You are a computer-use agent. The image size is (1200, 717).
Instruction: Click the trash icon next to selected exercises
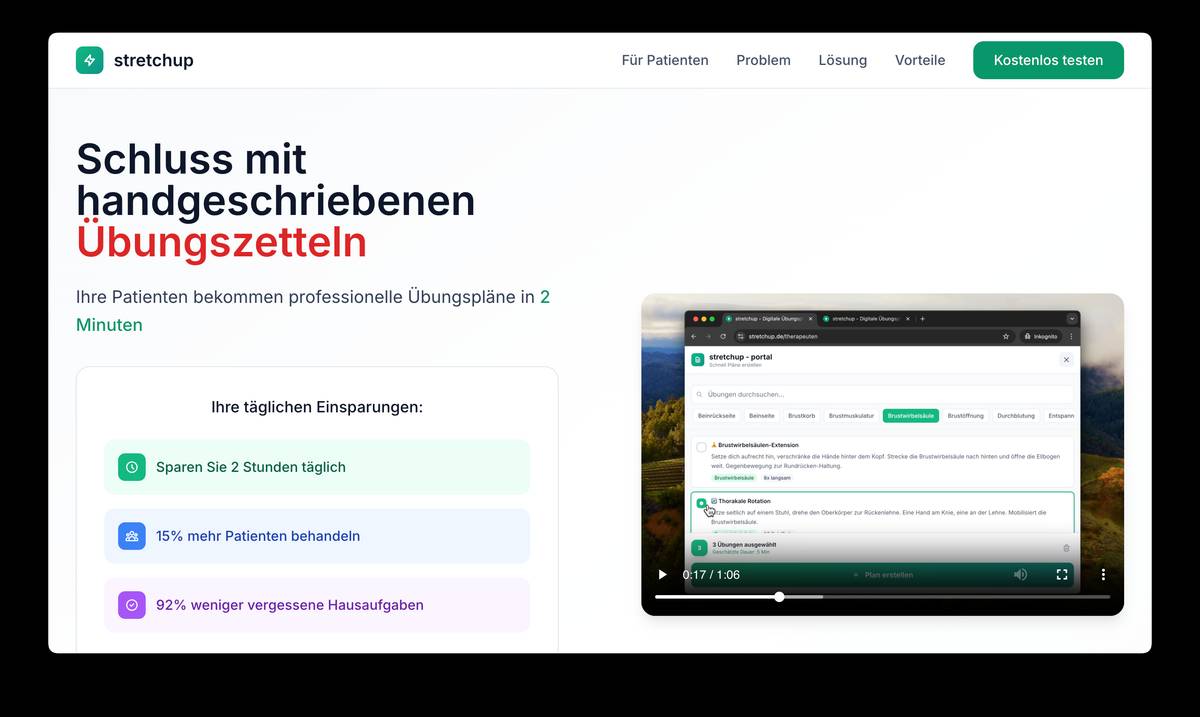1066,548
